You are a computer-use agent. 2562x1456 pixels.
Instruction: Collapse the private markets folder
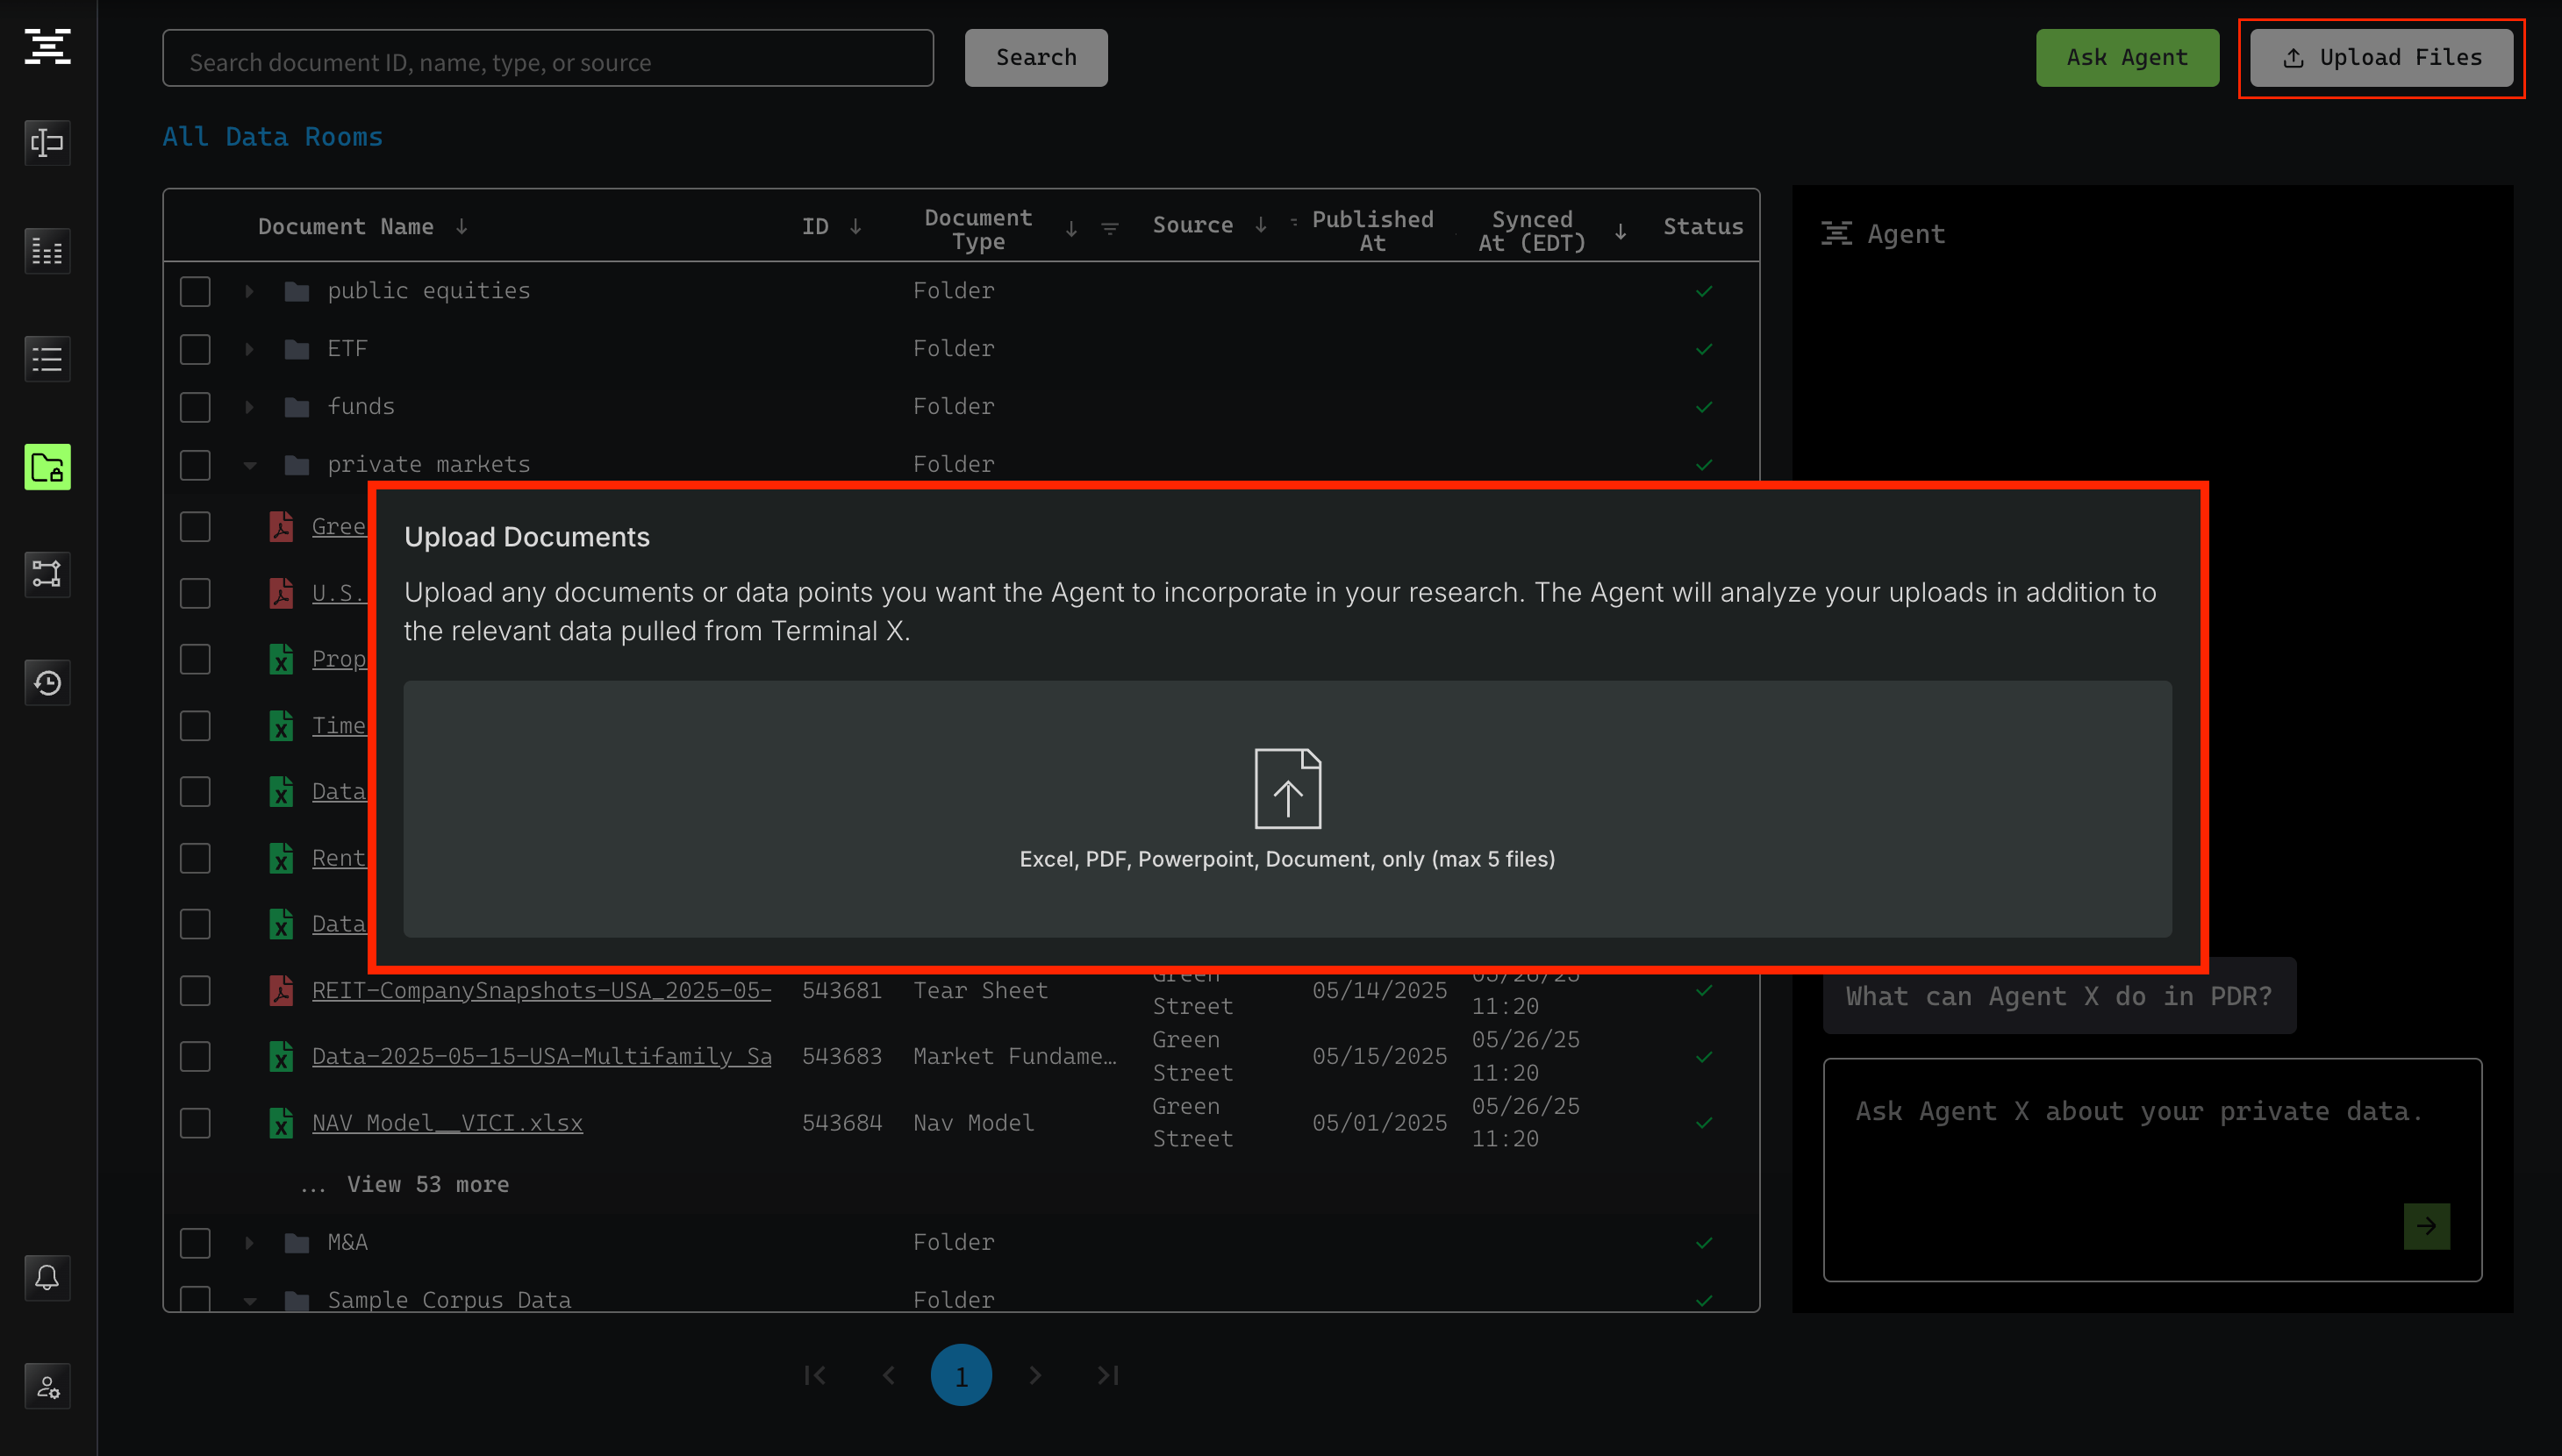point(249,465)
